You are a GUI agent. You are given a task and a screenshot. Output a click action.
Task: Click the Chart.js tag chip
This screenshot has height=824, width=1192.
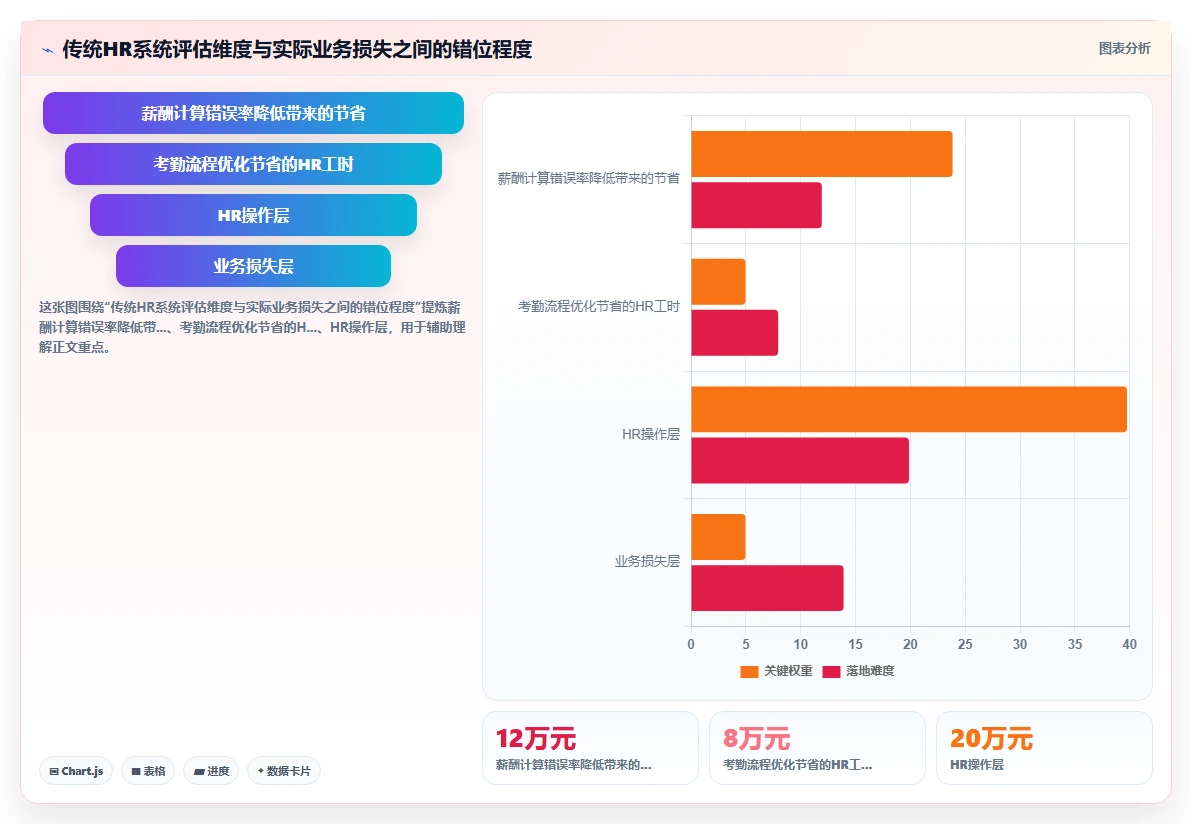(x=76, y=771)
